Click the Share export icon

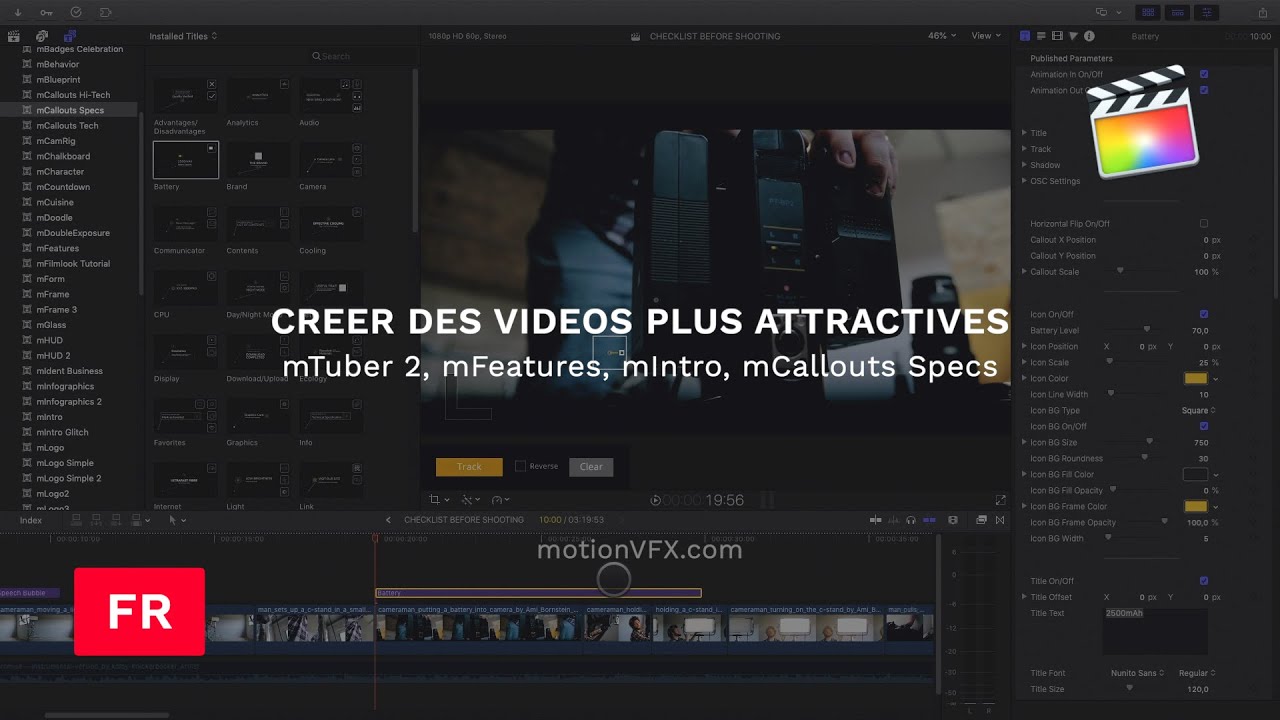(x=1262, y=12)
